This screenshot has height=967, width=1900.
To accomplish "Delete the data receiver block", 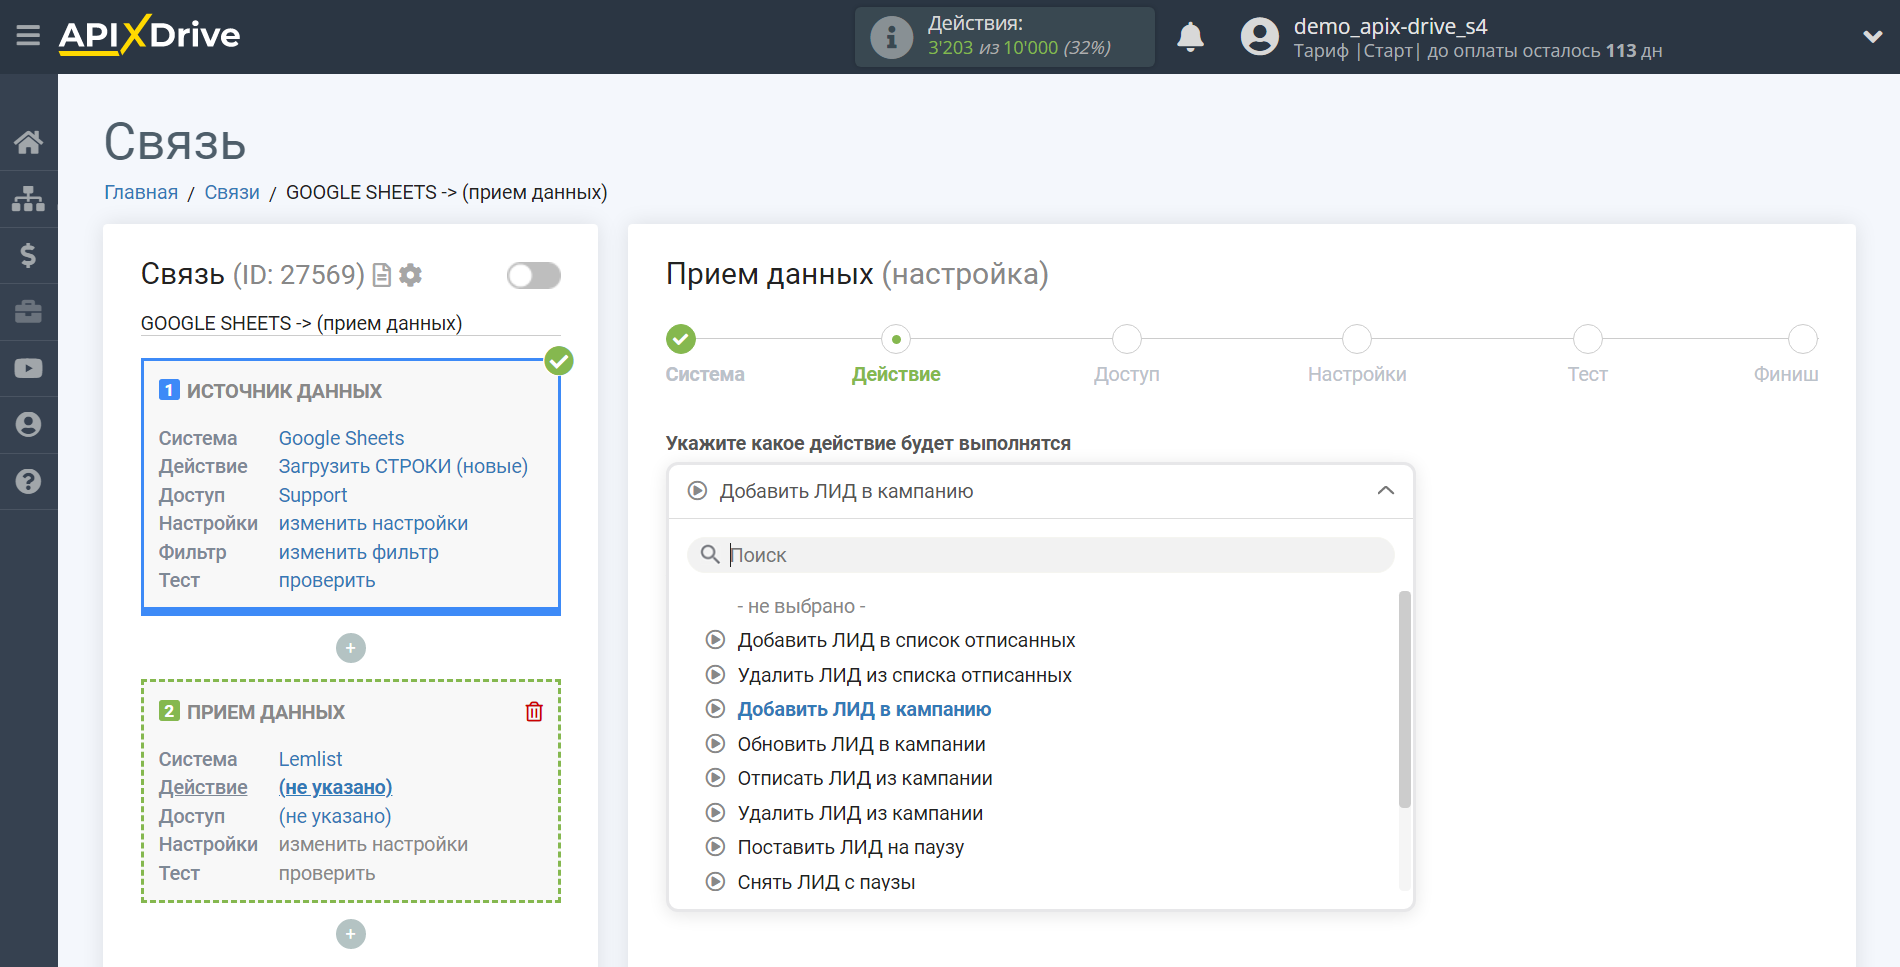I will 534,711.
